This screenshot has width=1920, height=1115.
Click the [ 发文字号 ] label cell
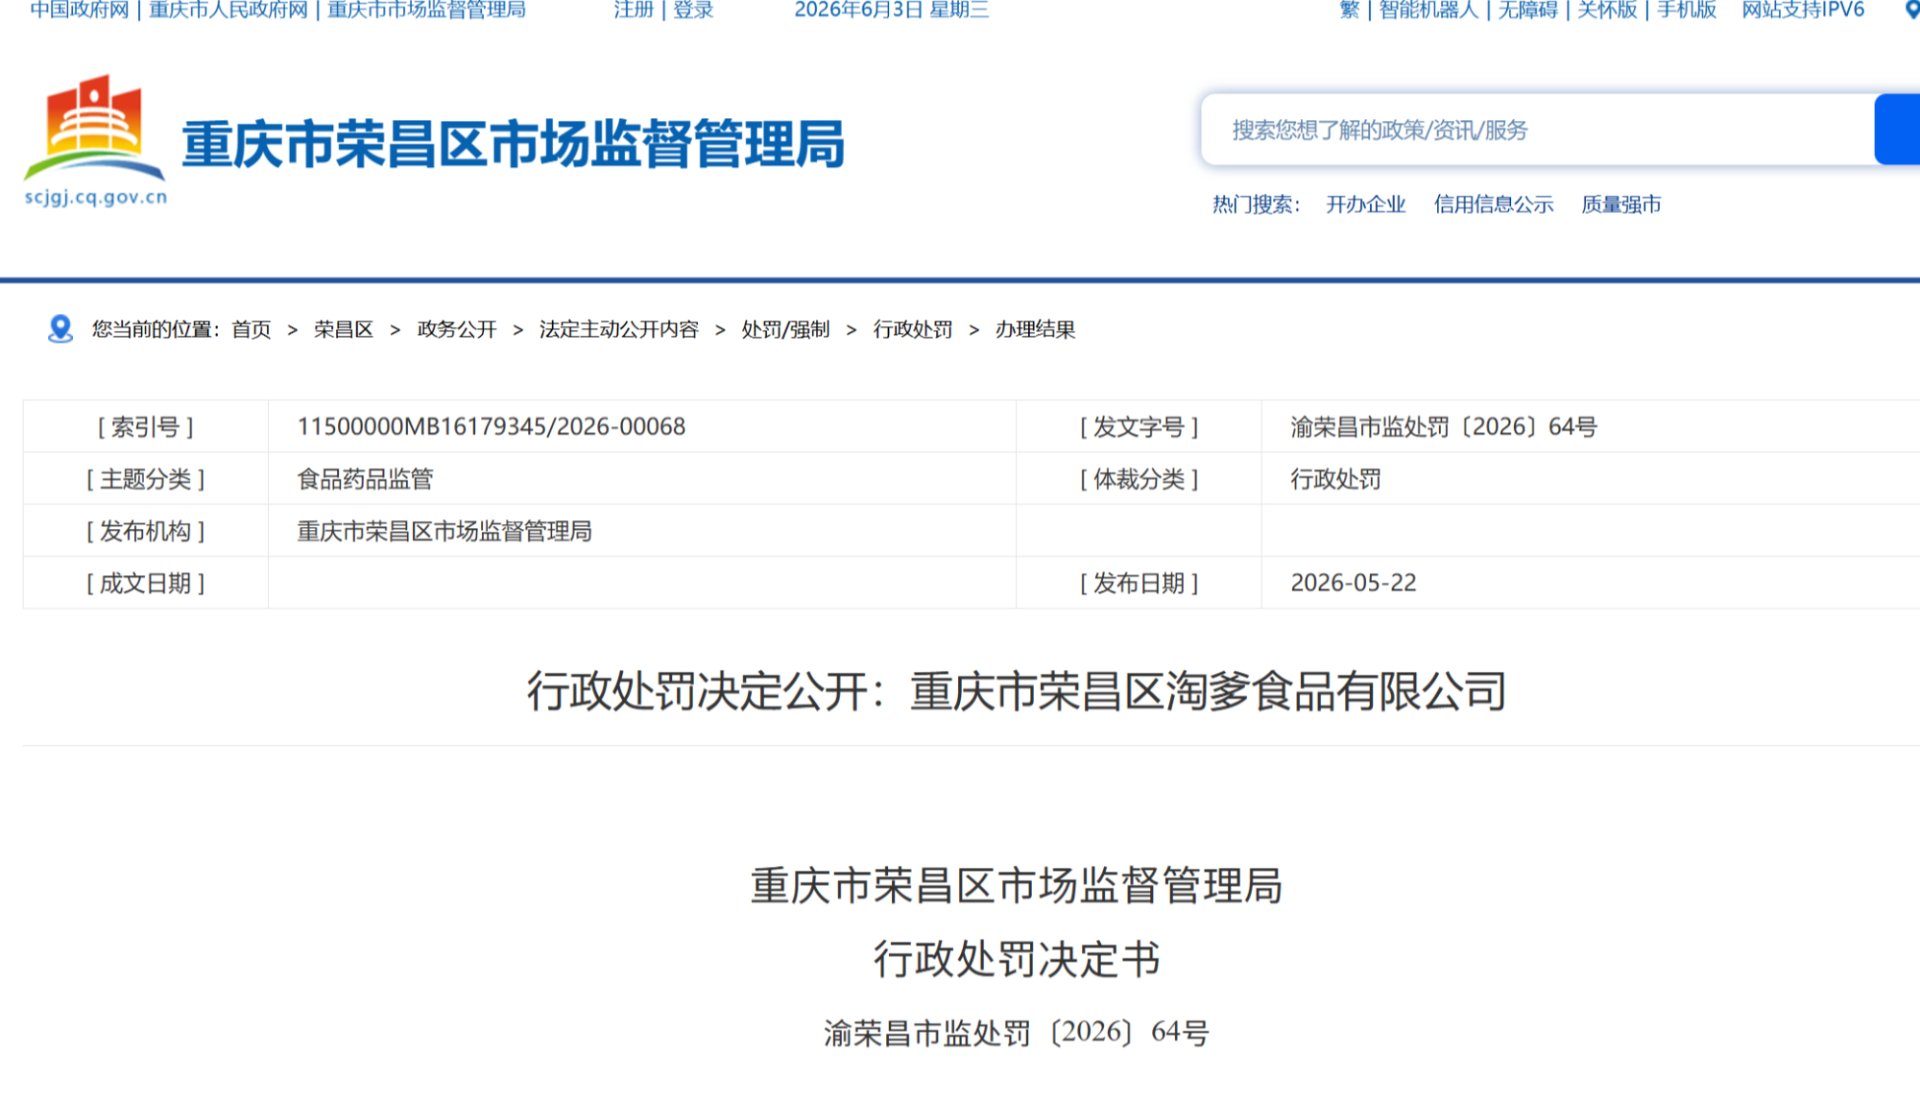1139,427
